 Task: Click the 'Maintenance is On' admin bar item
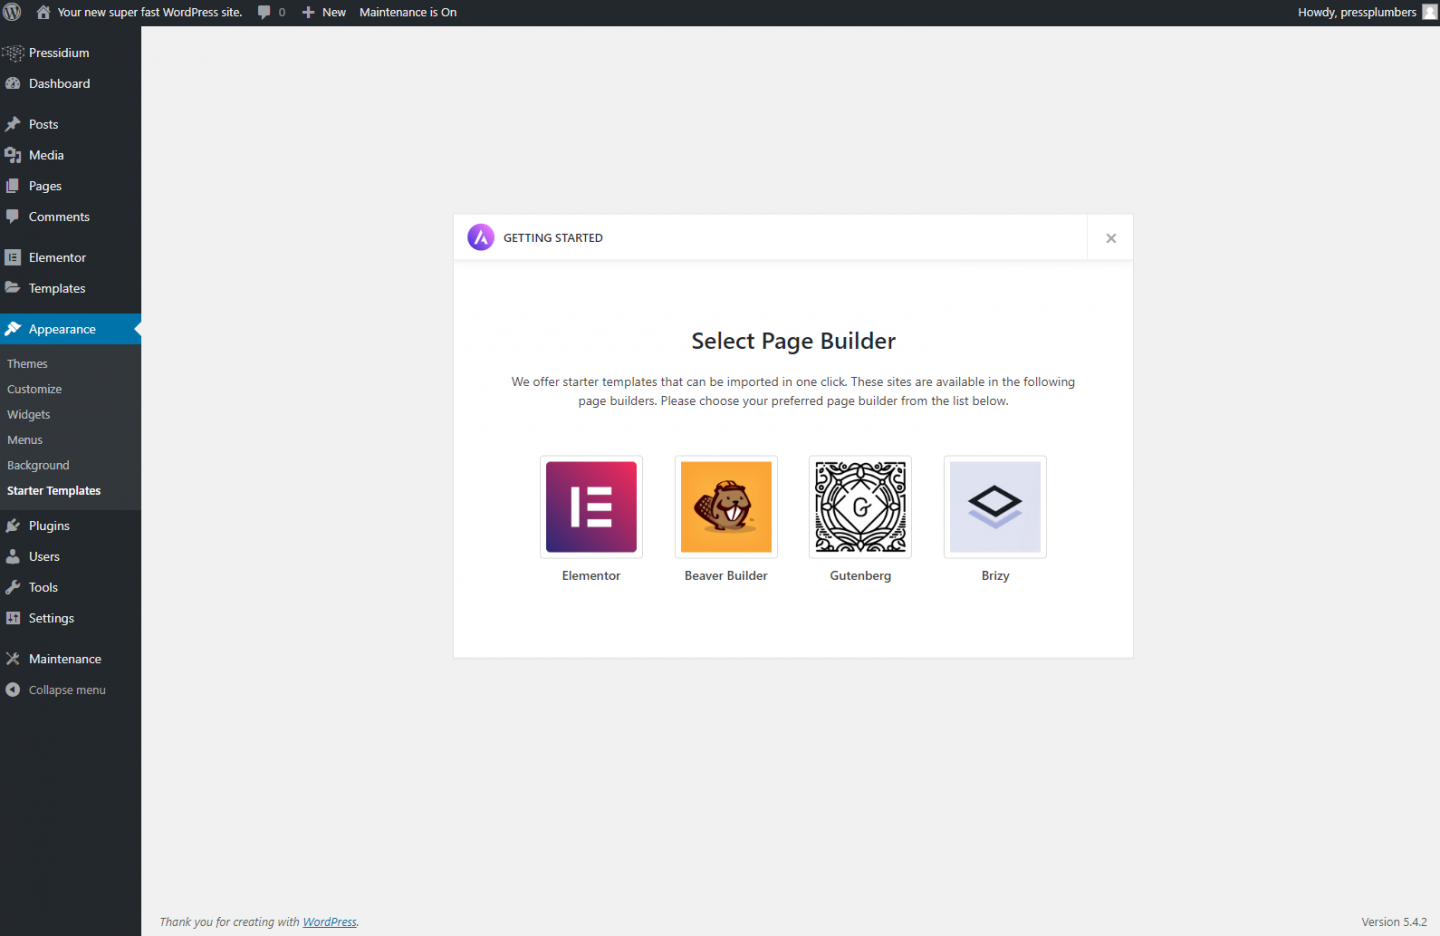408,12
